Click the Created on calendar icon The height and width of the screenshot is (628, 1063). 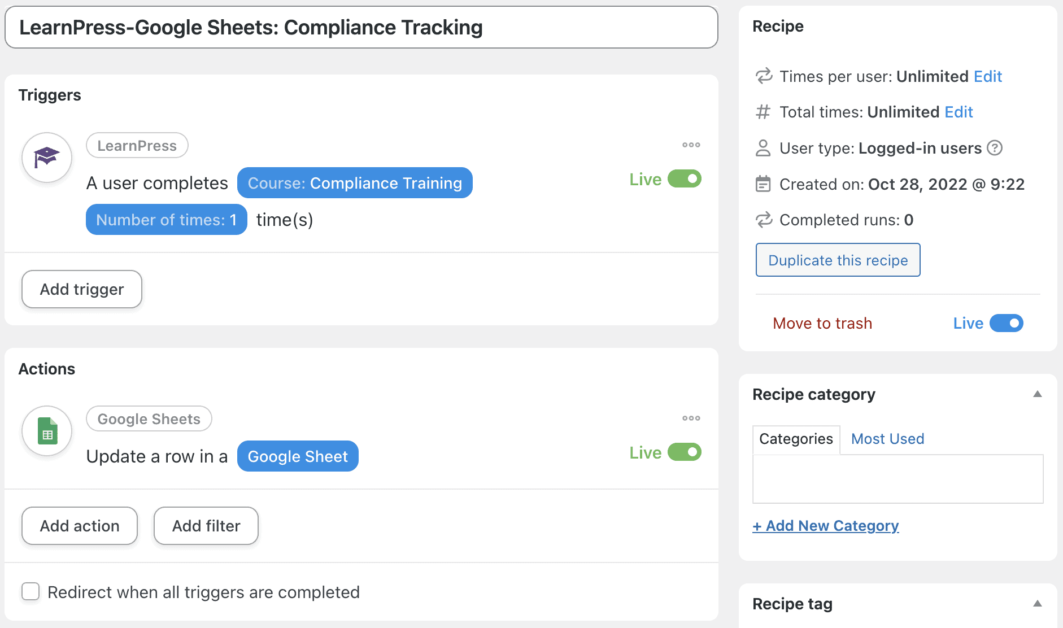pyautogui.click(x=763, y=184)
